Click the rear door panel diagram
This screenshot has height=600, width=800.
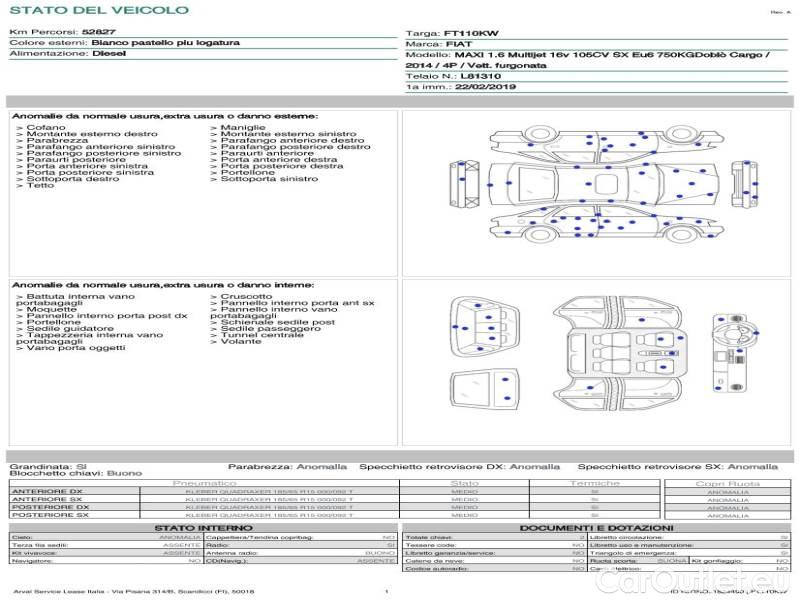tap(484, 390)
